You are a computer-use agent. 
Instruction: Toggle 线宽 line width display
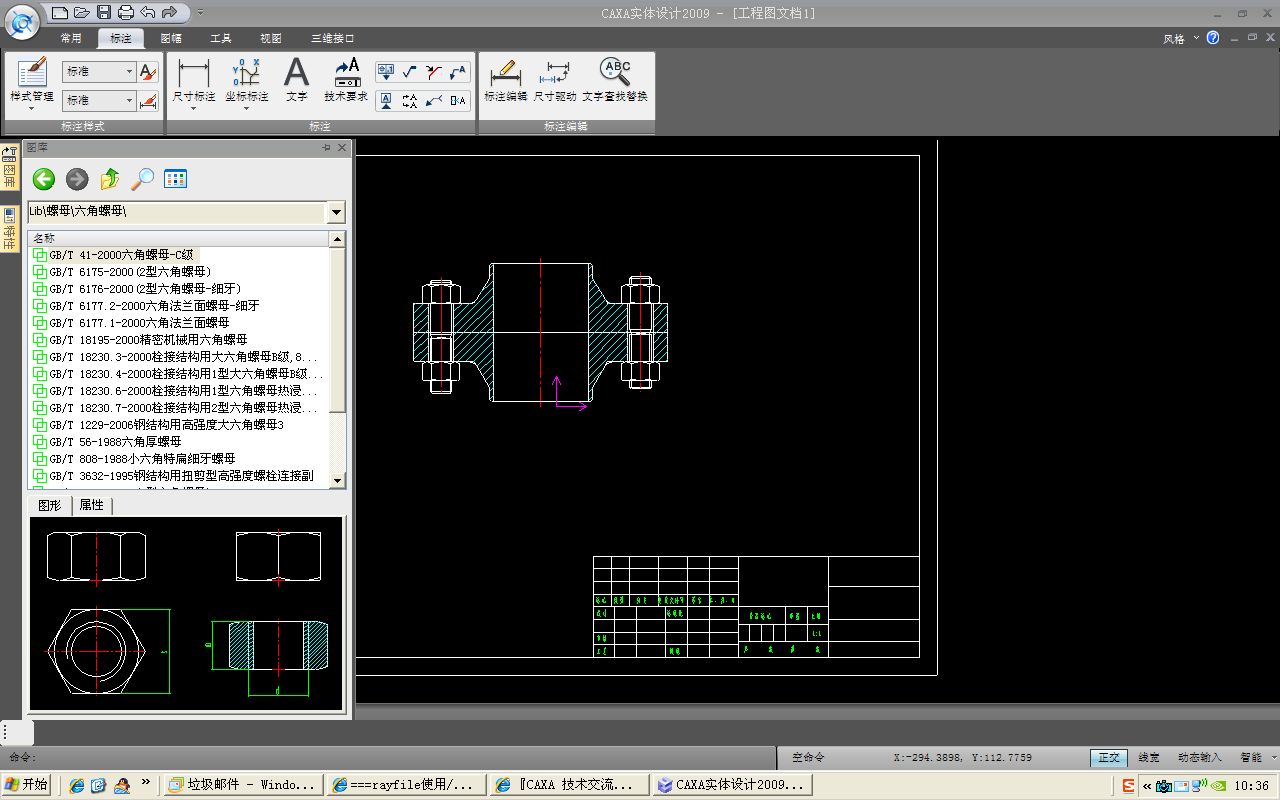(1150, 758)
